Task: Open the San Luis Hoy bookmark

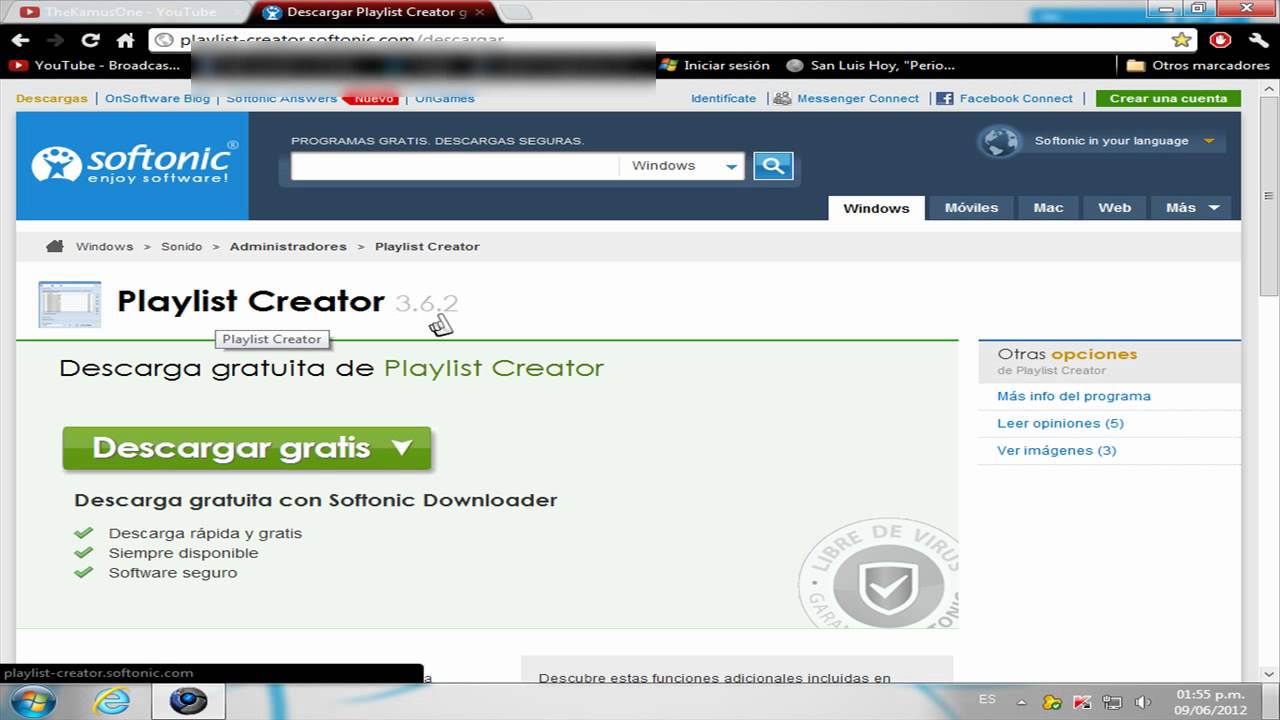Action: (872, 65)
